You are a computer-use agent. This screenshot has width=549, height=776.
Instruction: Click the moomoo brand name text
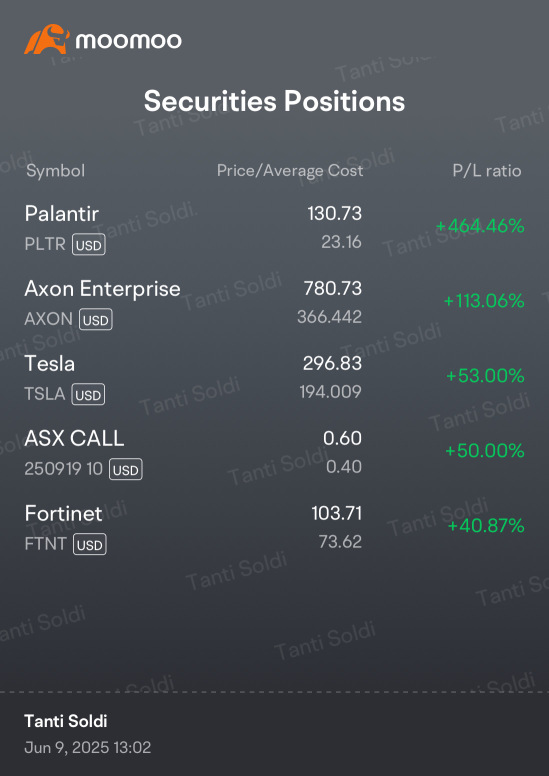(128, 41)
